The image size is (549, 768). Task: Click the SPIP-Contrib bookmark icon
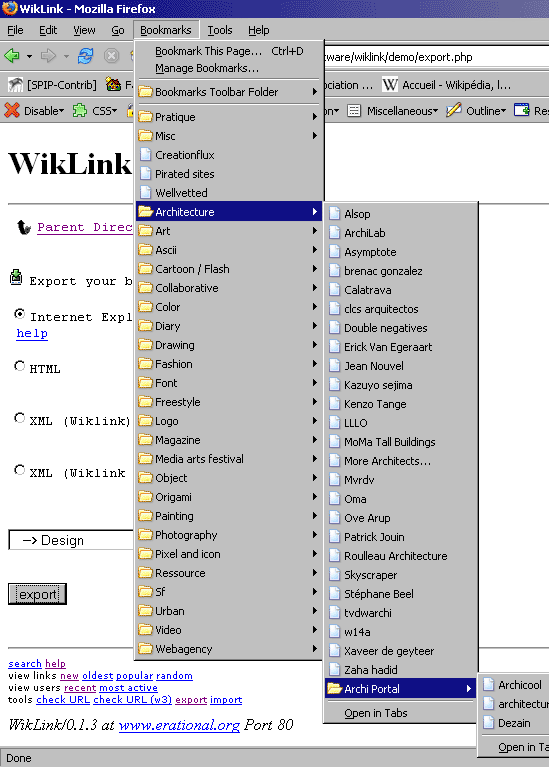point(15,85)
